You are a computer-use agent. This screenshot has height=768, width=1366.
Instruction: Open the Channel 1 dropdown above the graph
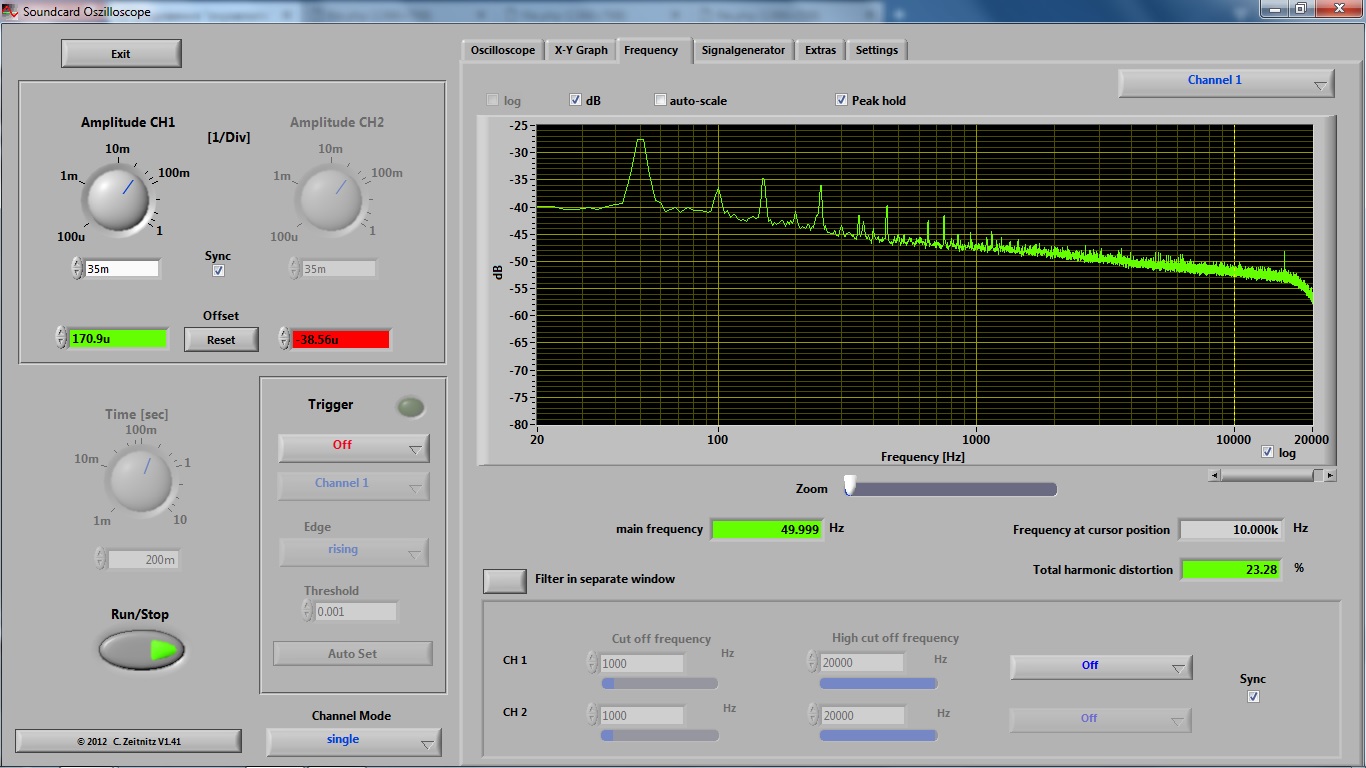[1225, 83]
